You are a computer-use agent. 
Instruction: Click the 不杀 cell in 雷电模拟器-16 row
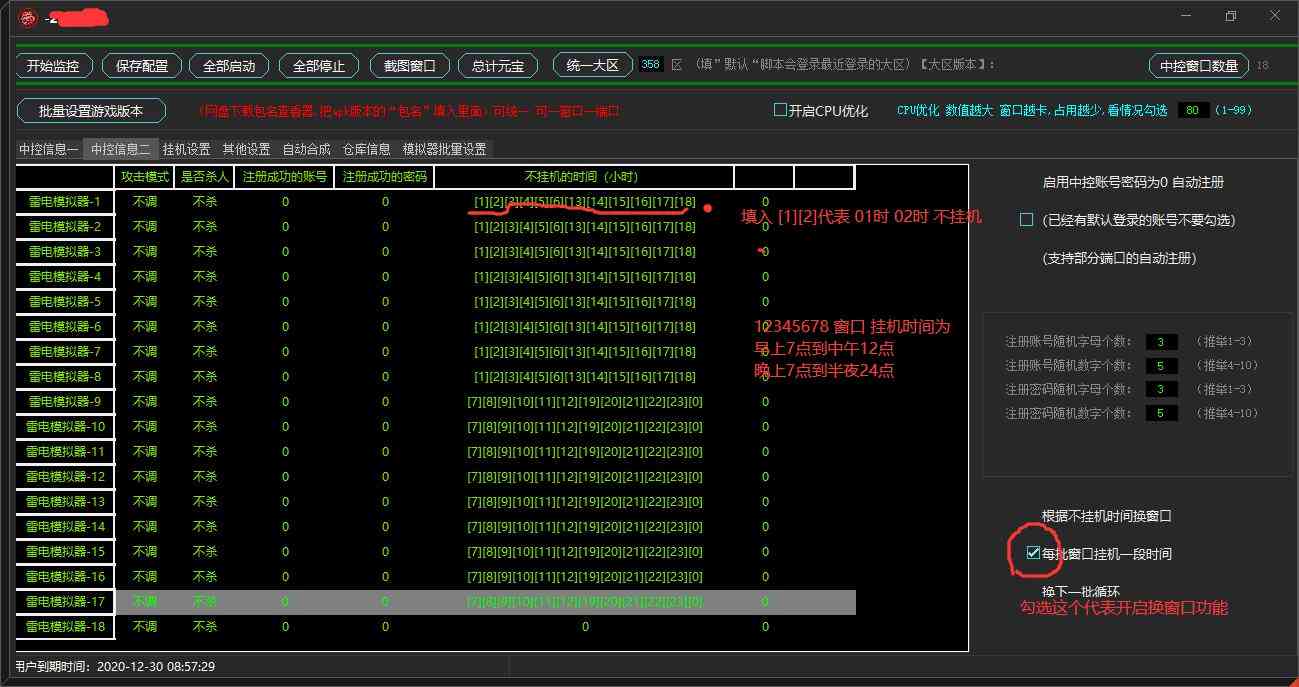(x=205, y=577)
